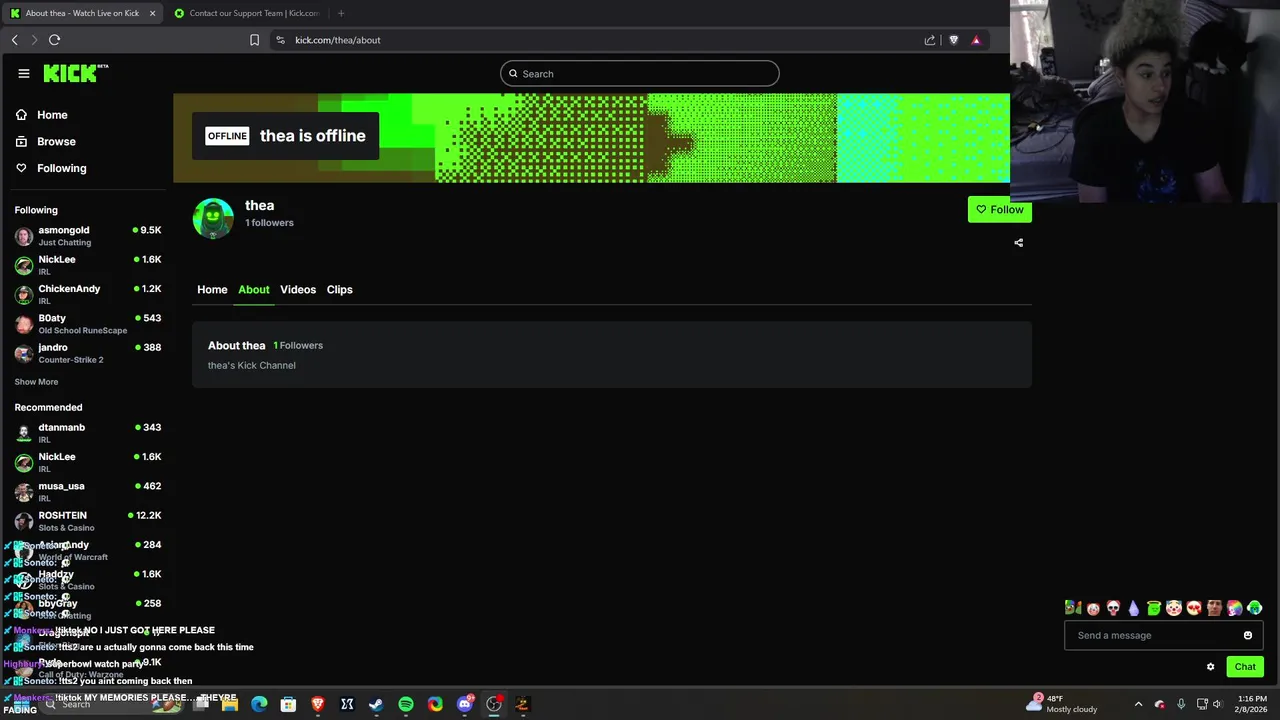Open the Kick hamburger menu
Viewport: 1280px width, 720px height.
(x=23, y=73)
